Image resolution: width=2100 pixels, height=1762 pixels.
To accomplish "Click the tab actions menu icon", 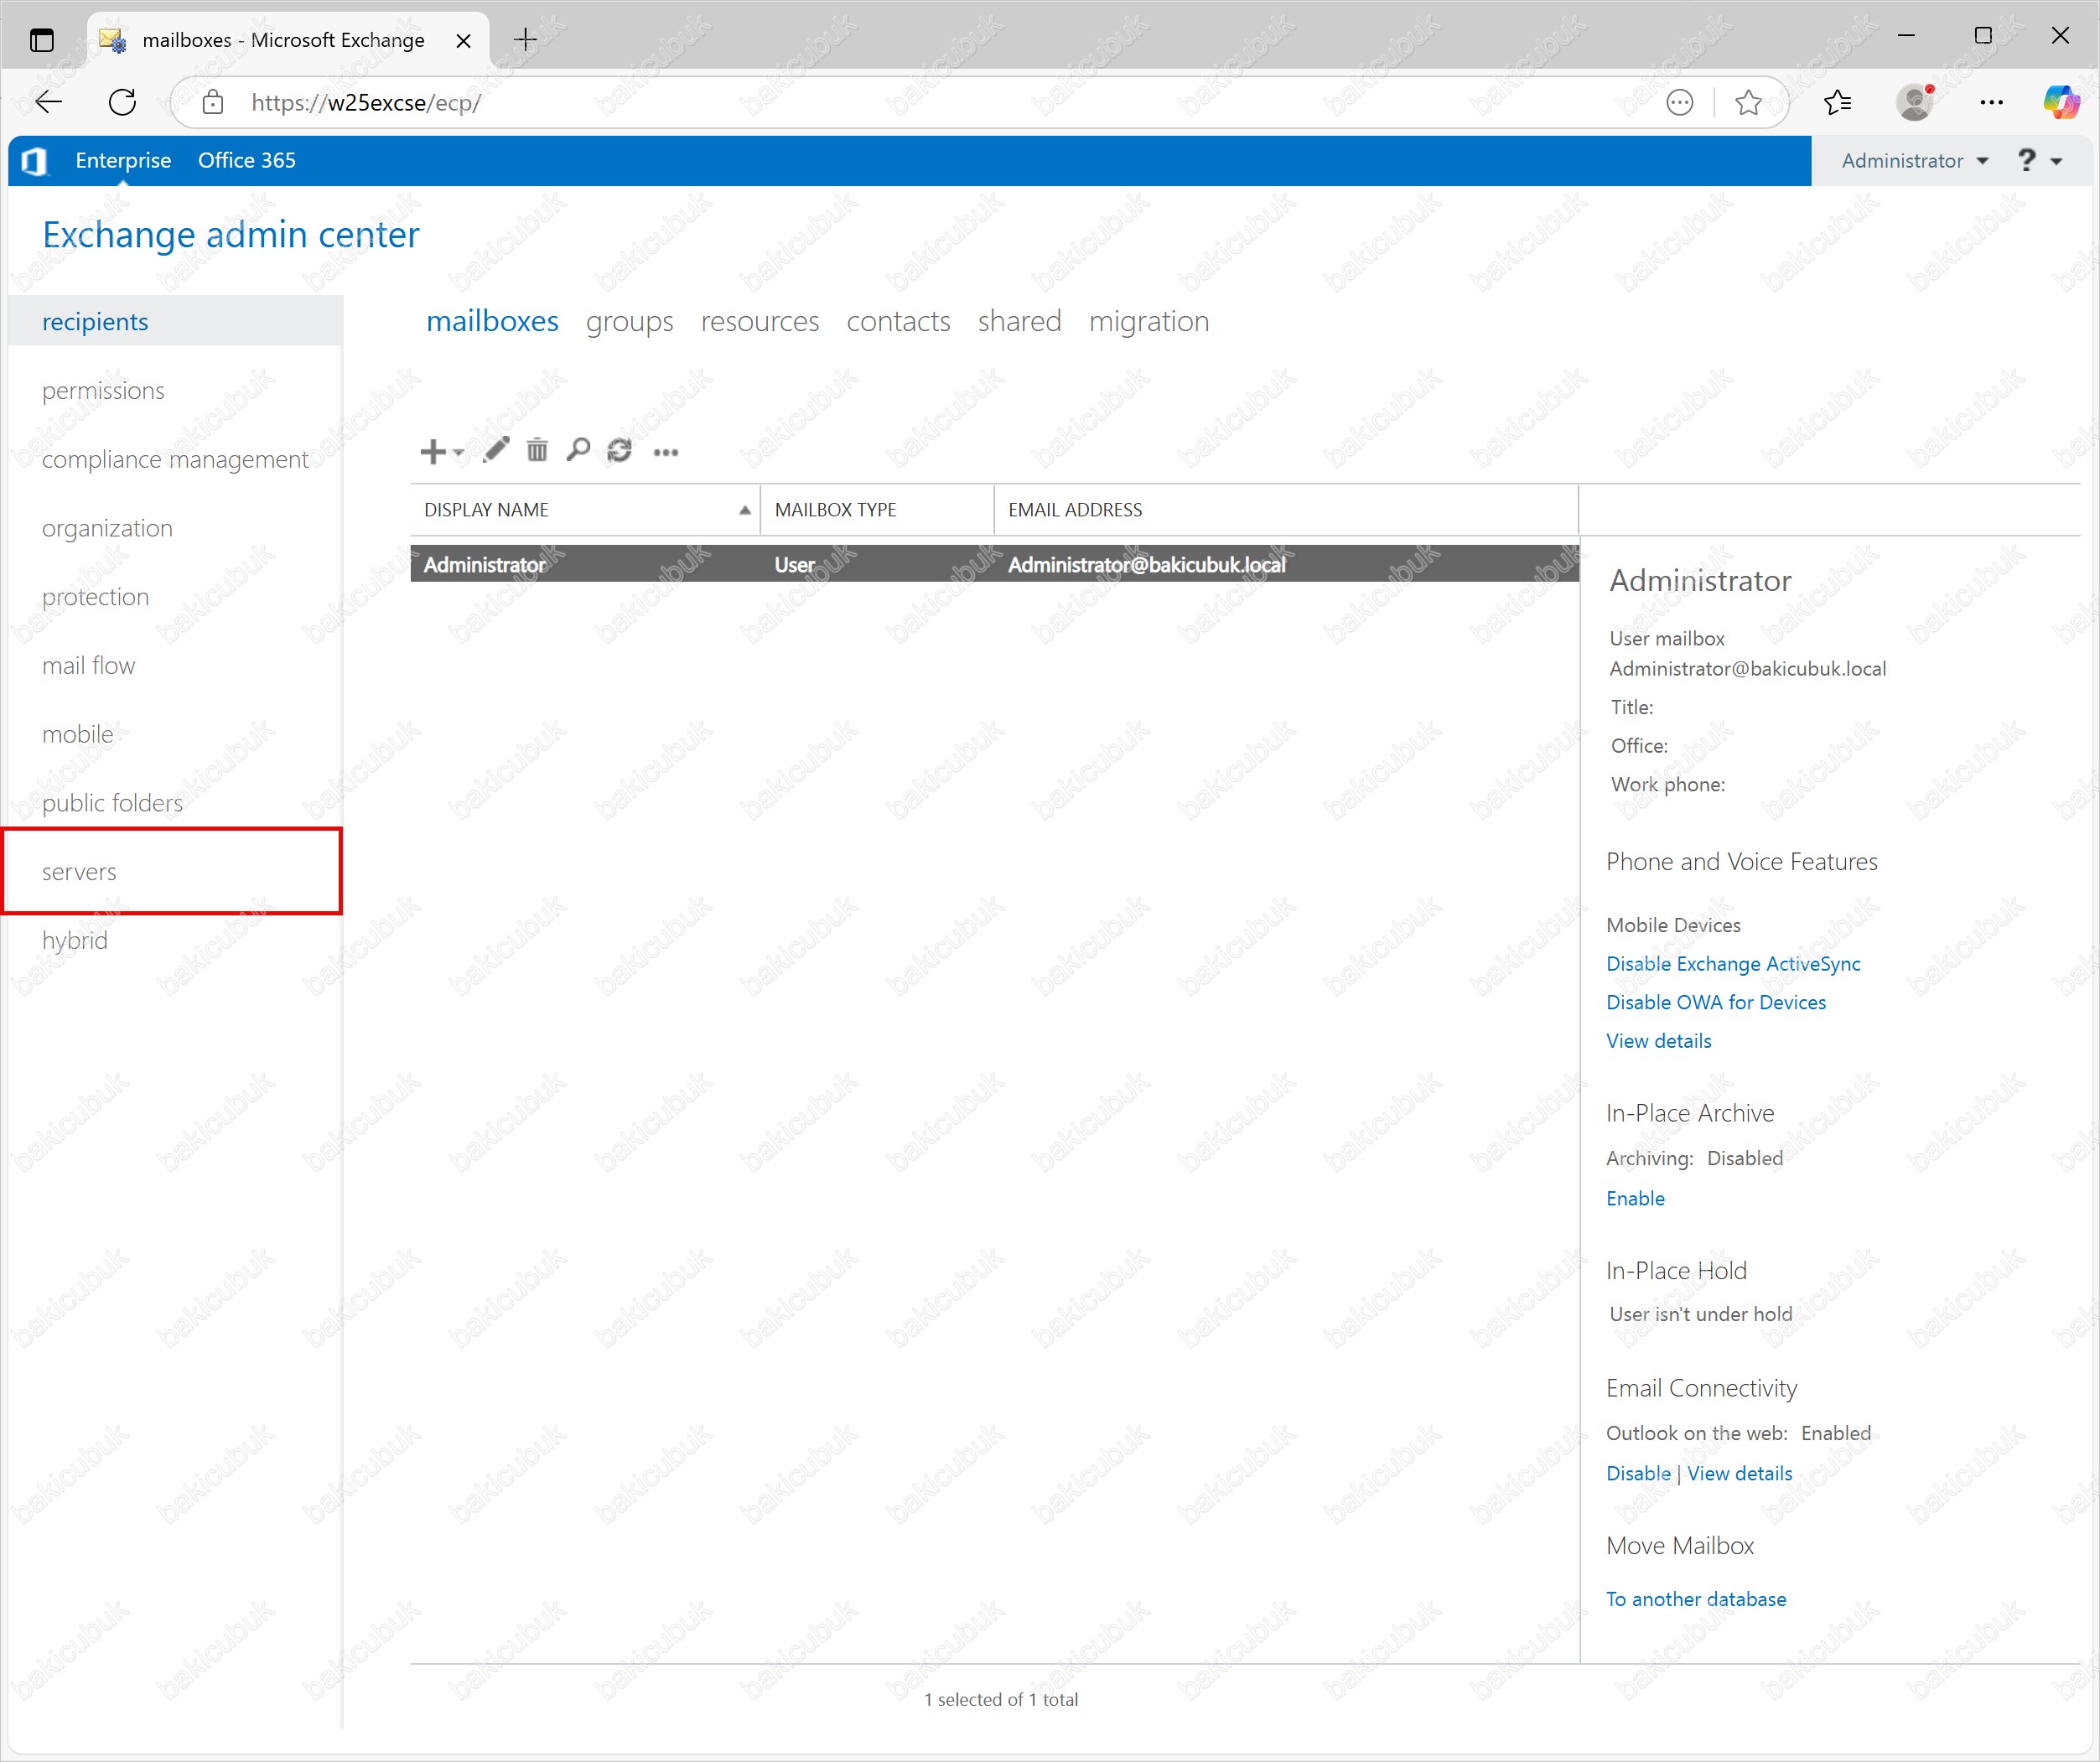I will pyautogui.click(x=41, y=40).
